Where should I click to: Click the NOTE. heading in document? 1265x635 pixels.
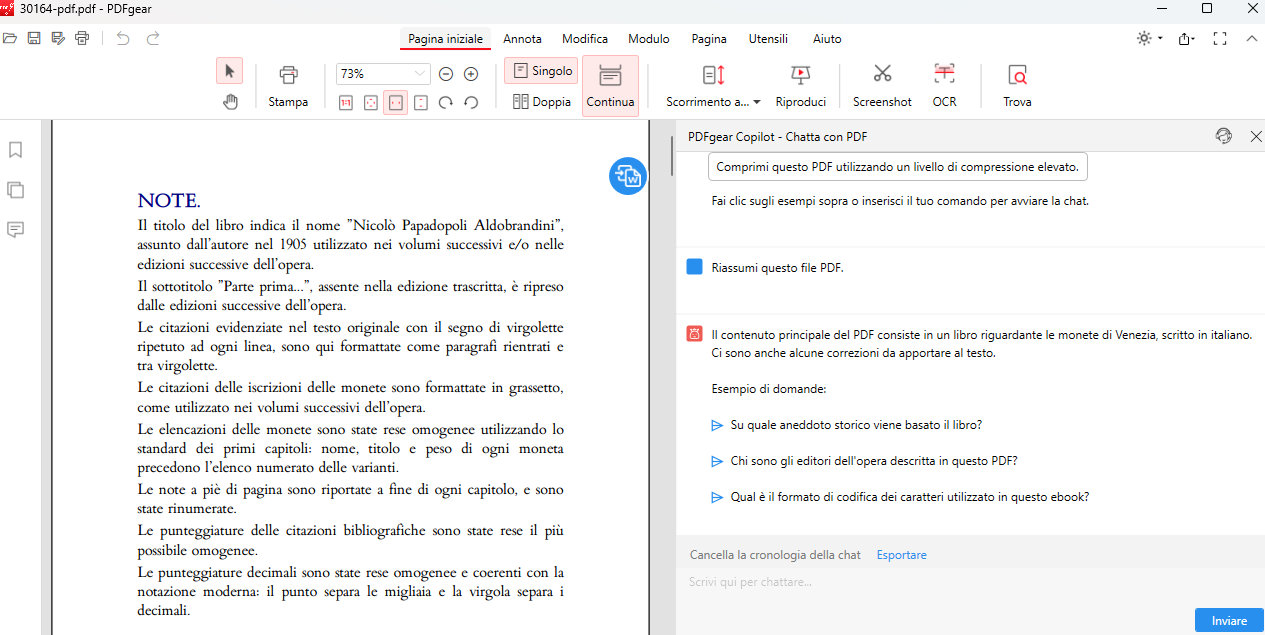point(168,200)
